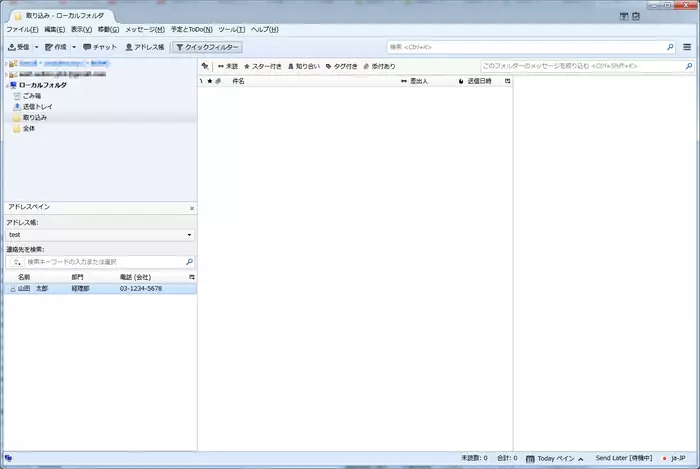Click the magnifier icon in contact search box
This screenshot has width=700, height=469.
189,261
